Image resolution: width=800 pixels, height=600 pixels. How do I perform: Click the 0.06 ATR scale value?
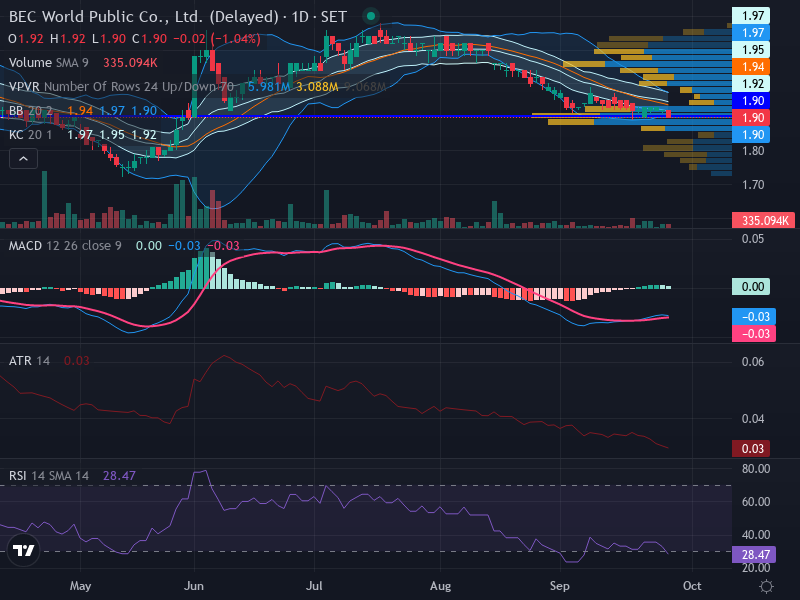(753, 362)
